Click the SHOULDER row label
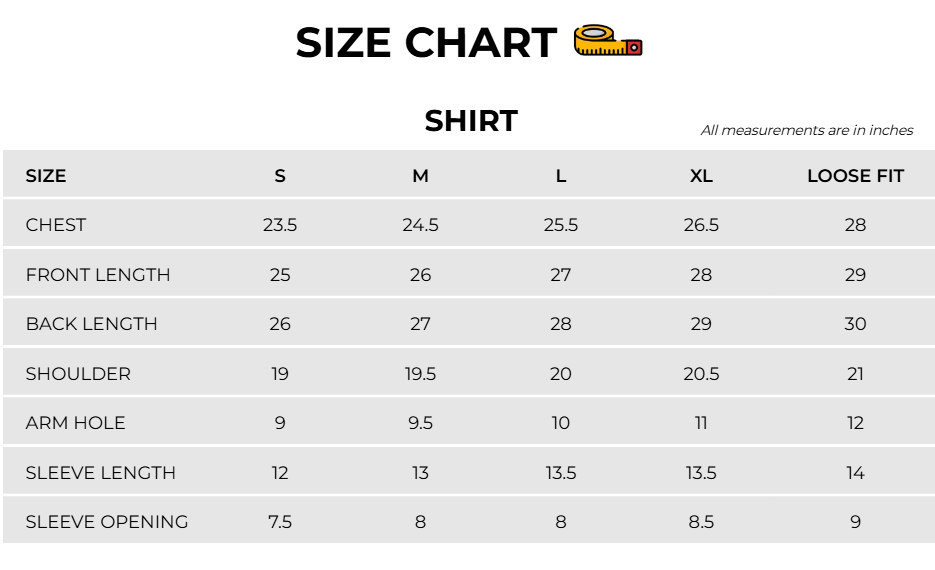 (78, 374)
